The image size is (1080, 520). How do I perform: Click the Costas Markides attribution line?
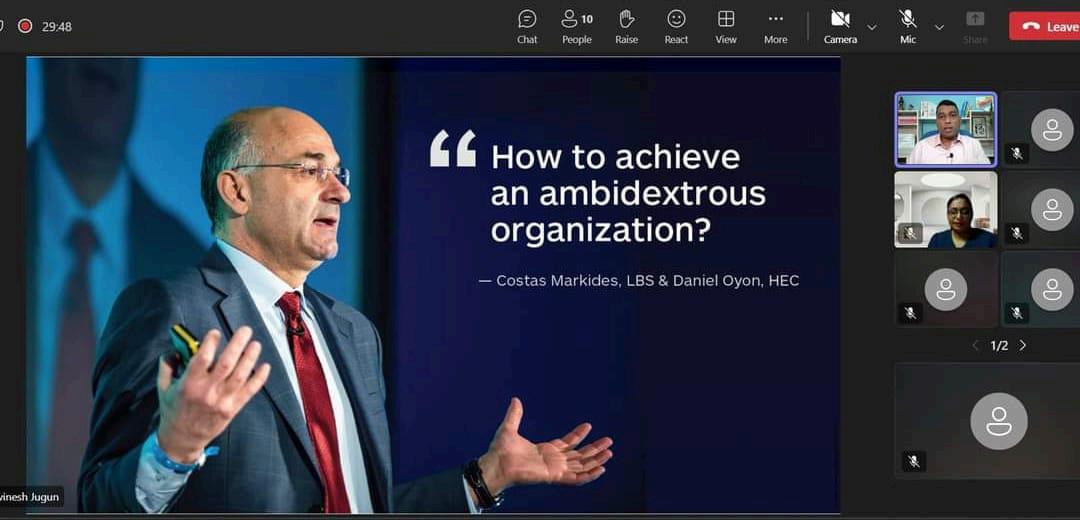(x=638, y=281)
